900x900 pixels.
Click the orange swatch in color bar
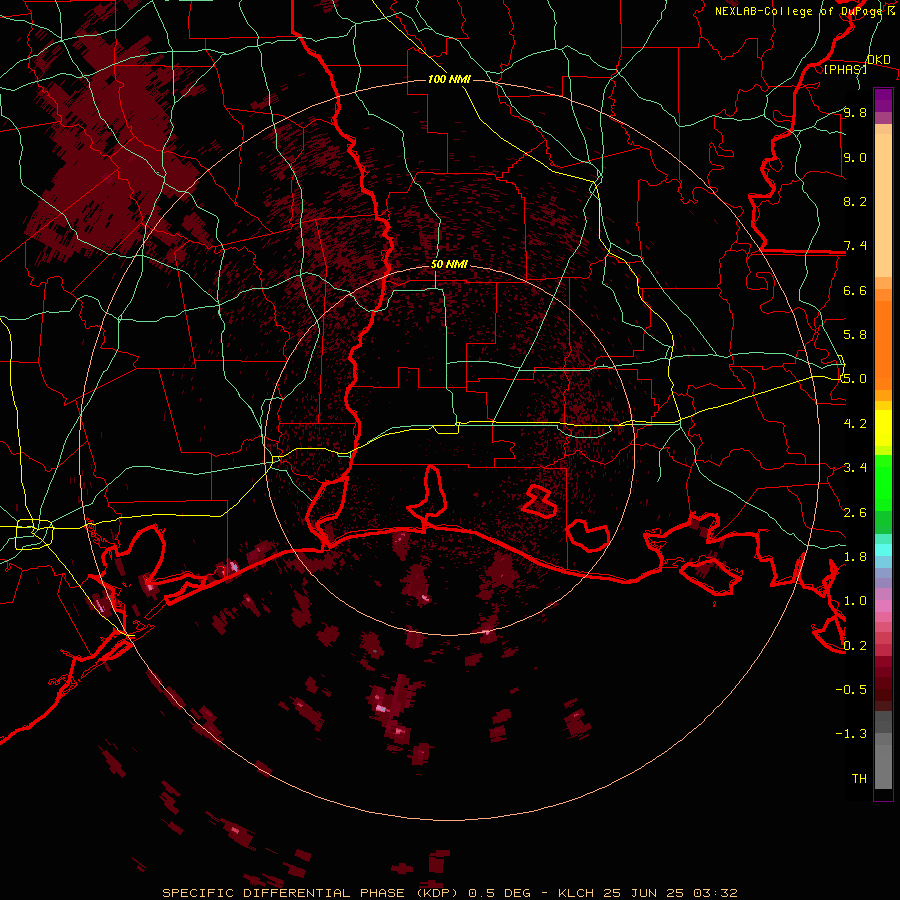tap(883, 344)
